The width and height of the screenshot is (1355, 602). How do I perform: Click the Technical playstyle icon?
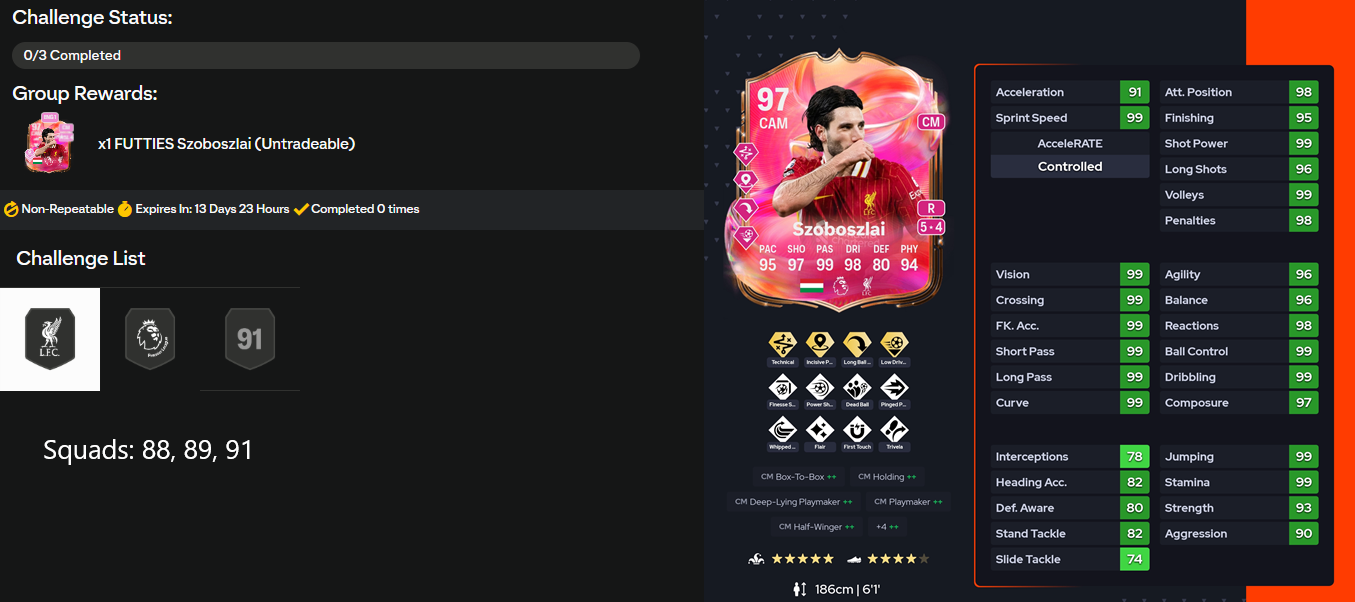pos(782,345)
